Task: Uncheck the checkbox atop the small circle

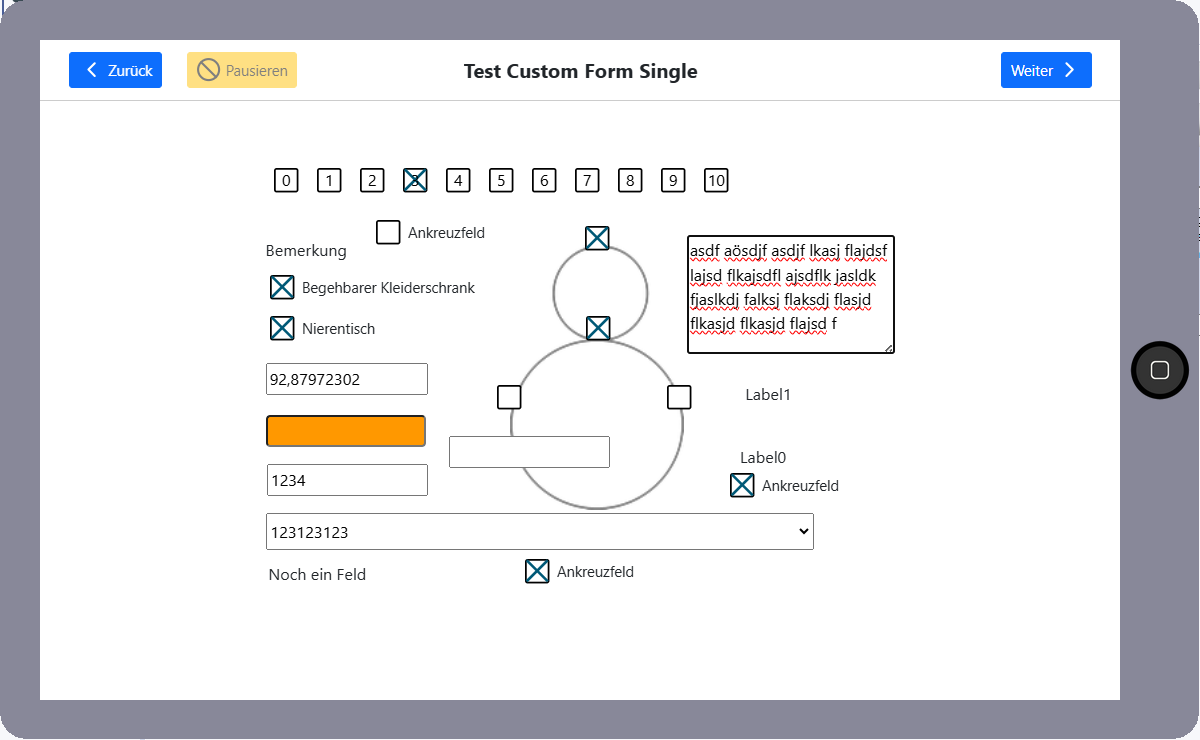Action: click(x=597, y=238)
